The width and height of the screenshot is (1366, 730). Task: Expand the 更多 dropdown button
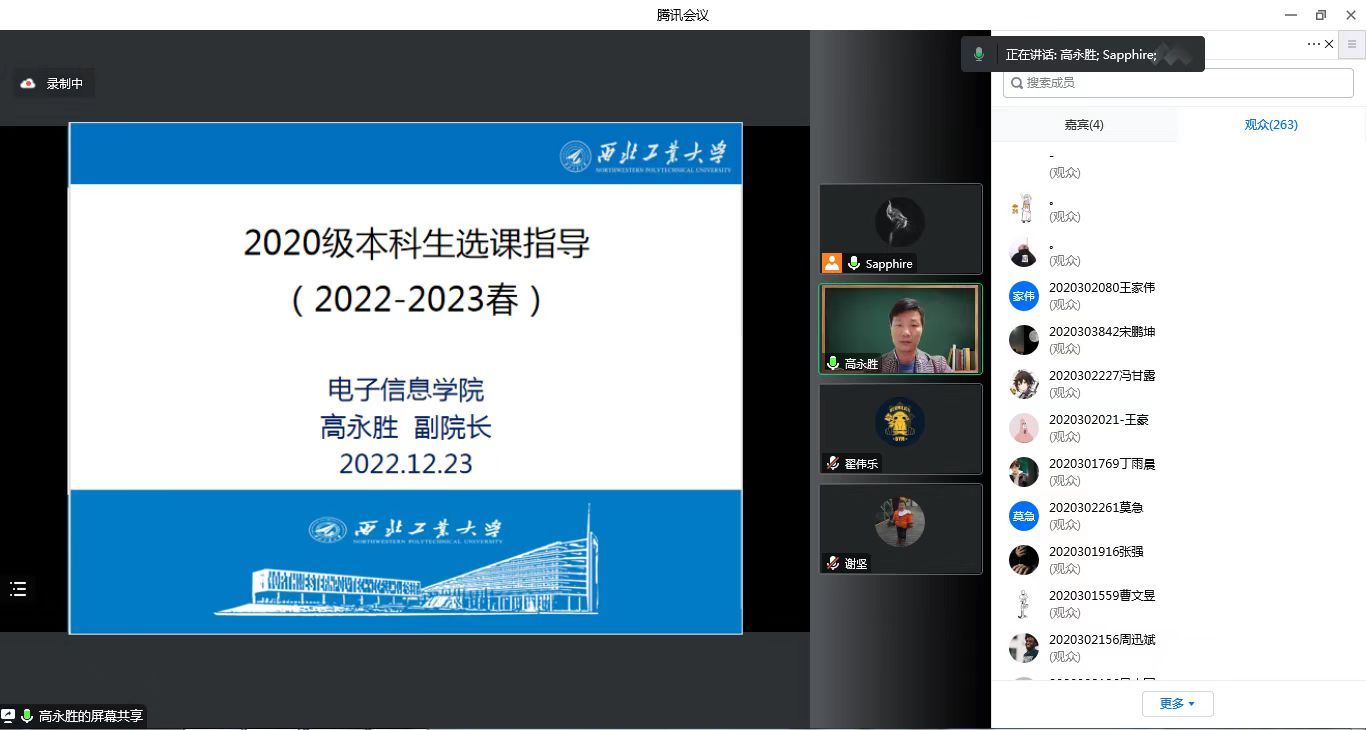pyautogui.click(x=1177, y=704)
